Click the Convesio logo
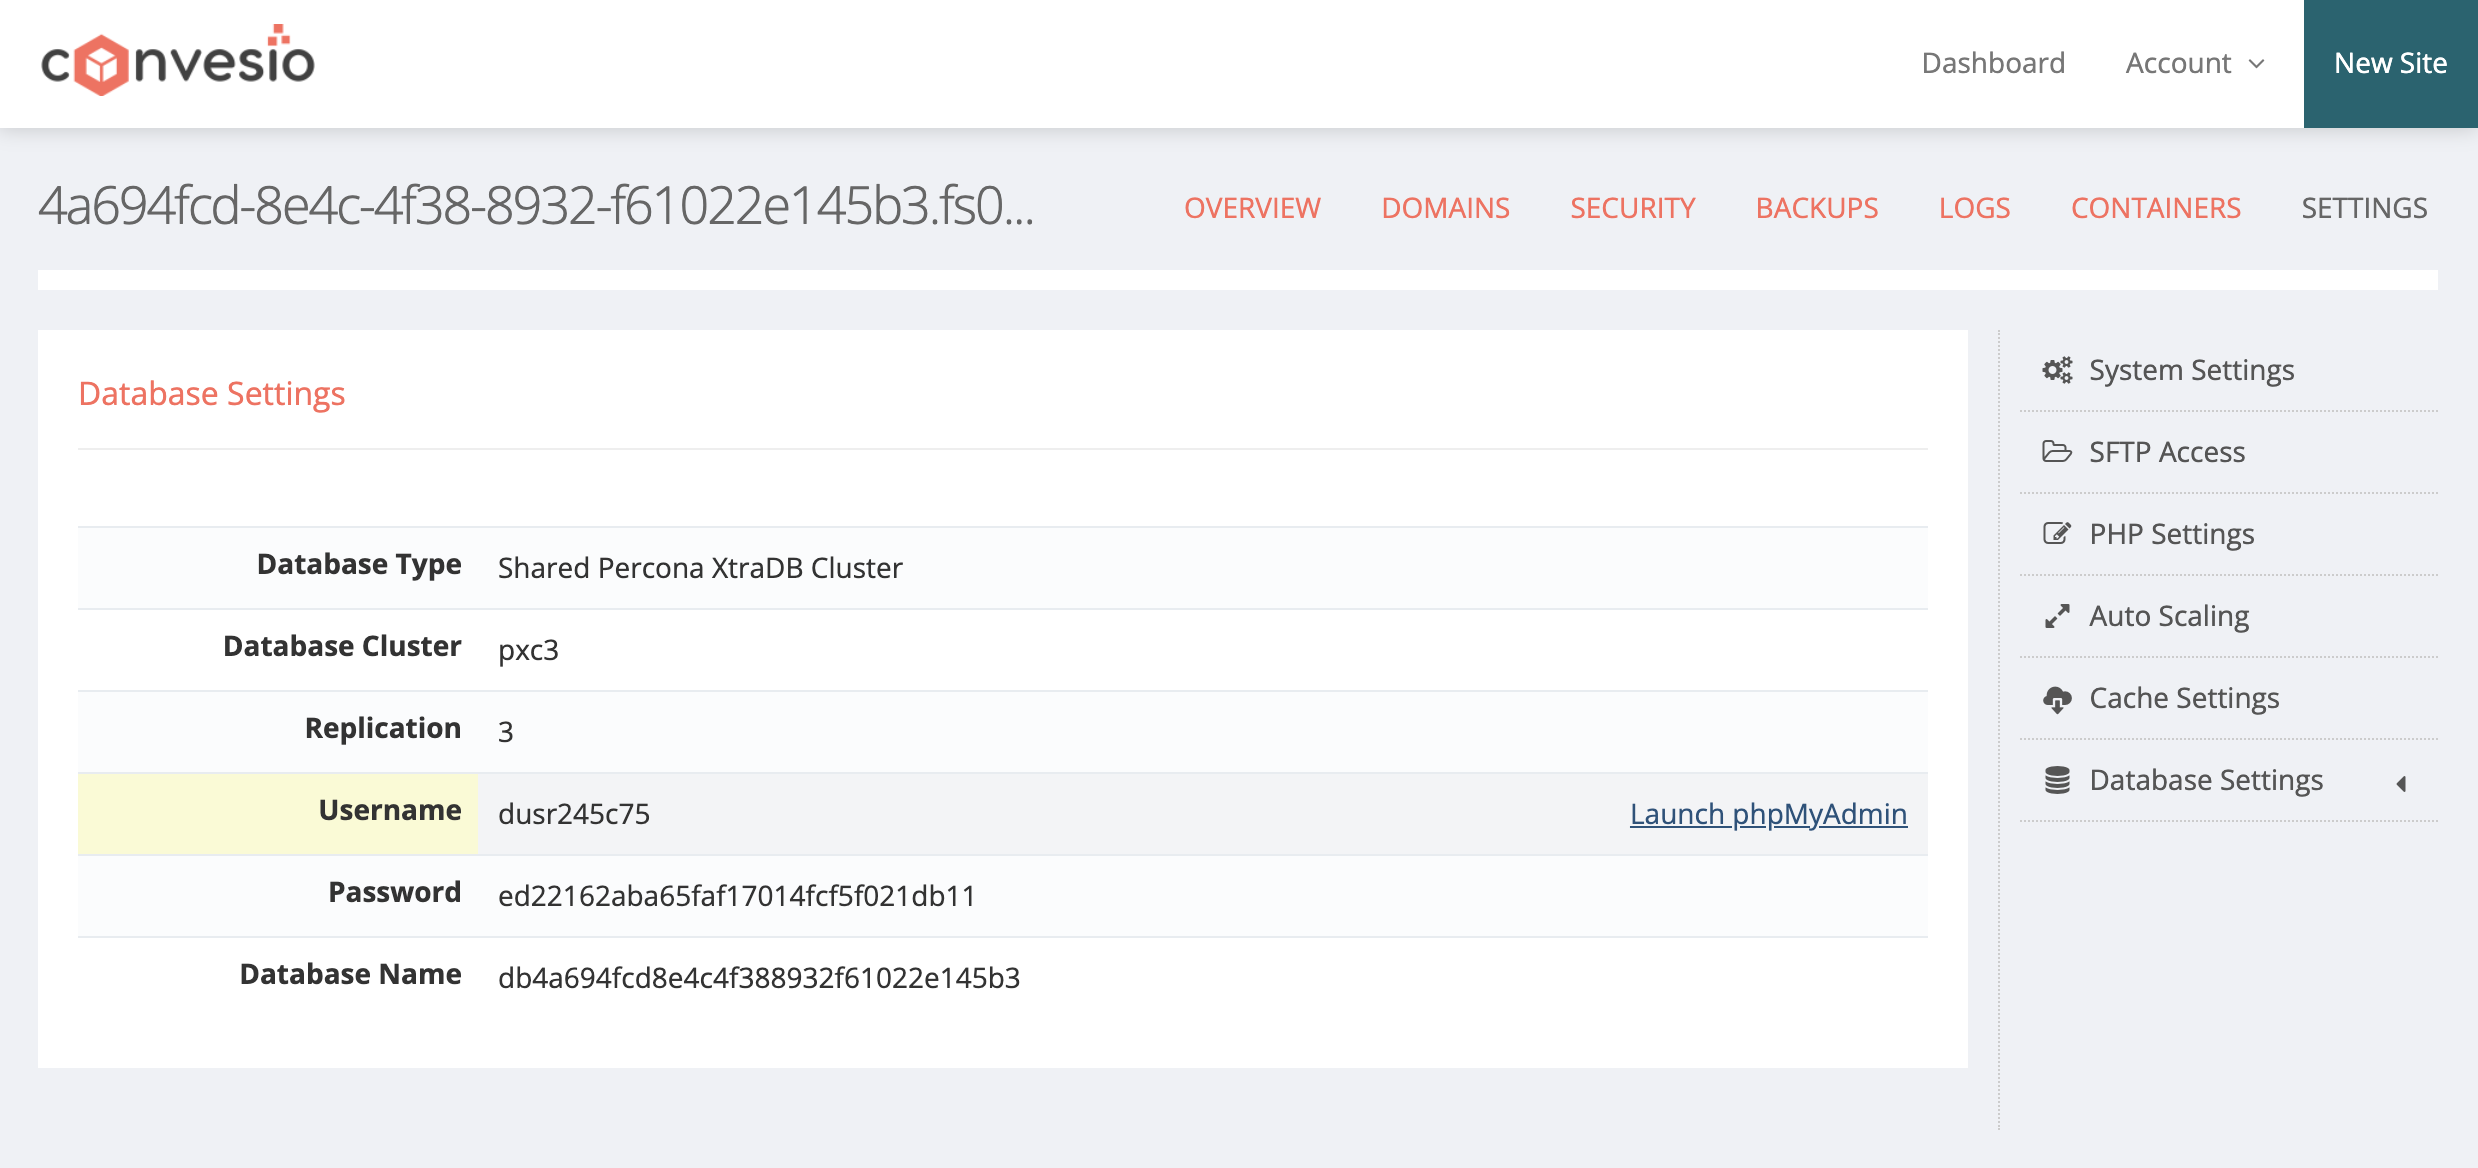This screenshot has width=2478, height=1168. click(177, 62)
